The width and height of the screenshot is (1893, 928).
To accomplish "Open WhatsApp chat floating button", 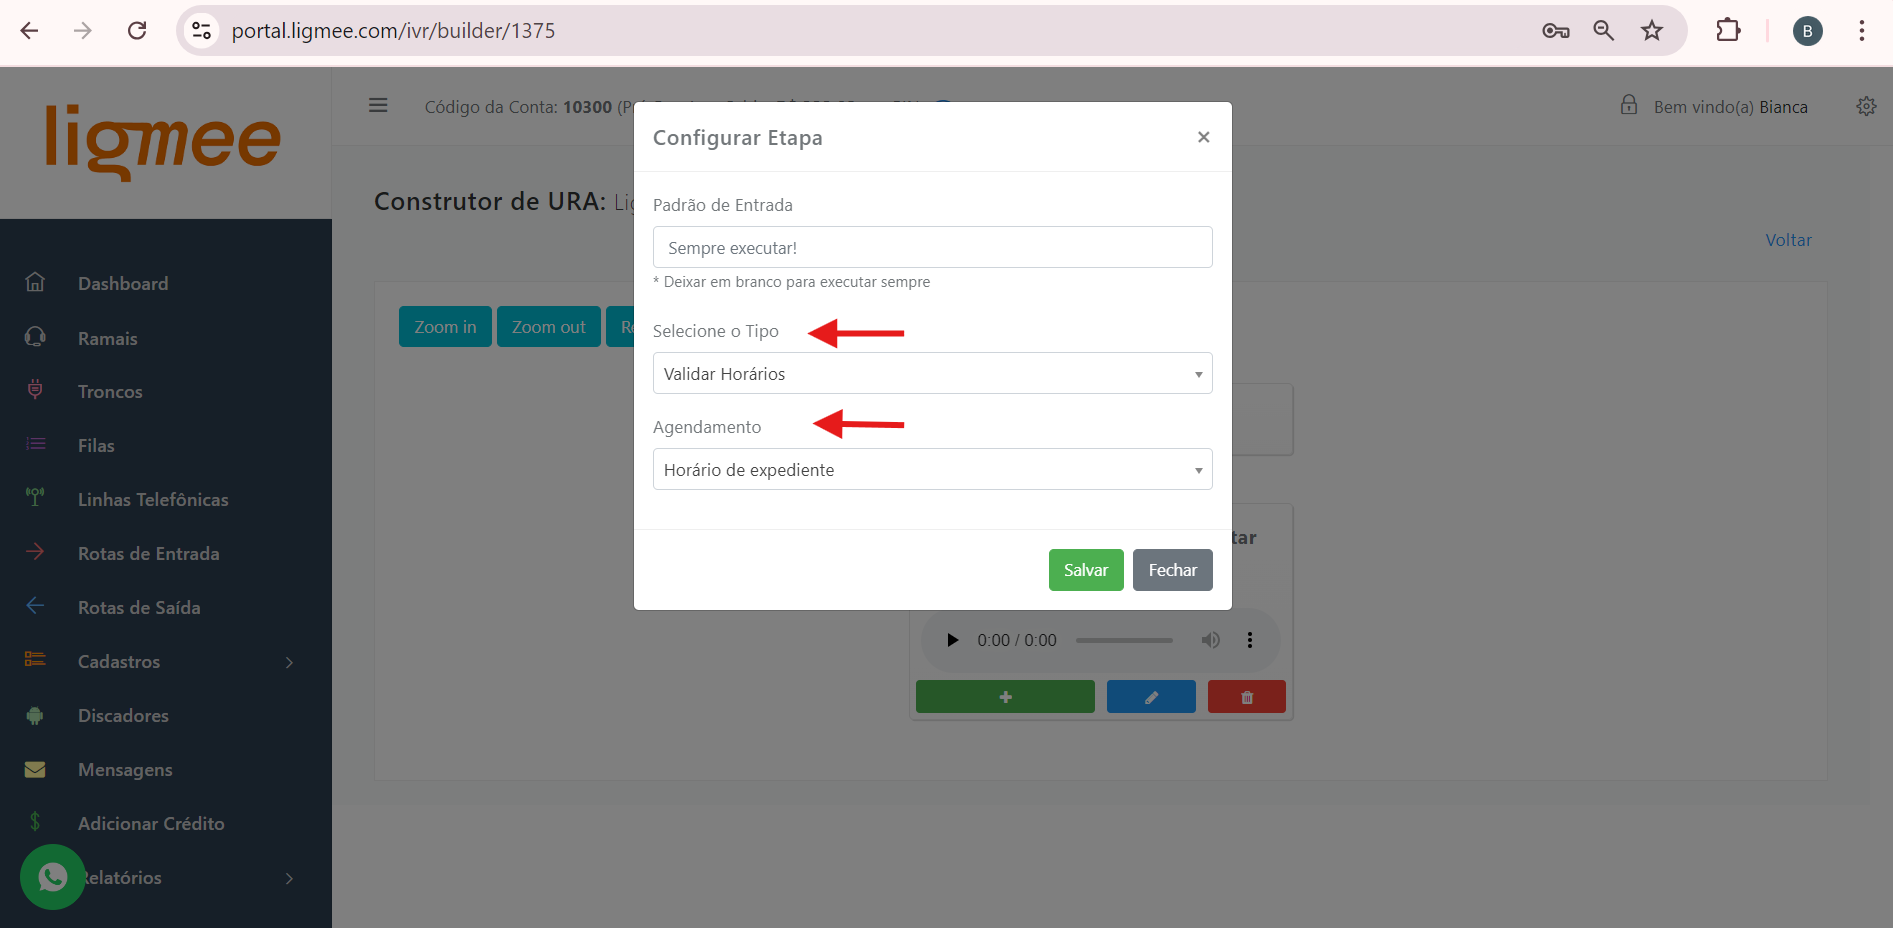I will coord(52,877).
